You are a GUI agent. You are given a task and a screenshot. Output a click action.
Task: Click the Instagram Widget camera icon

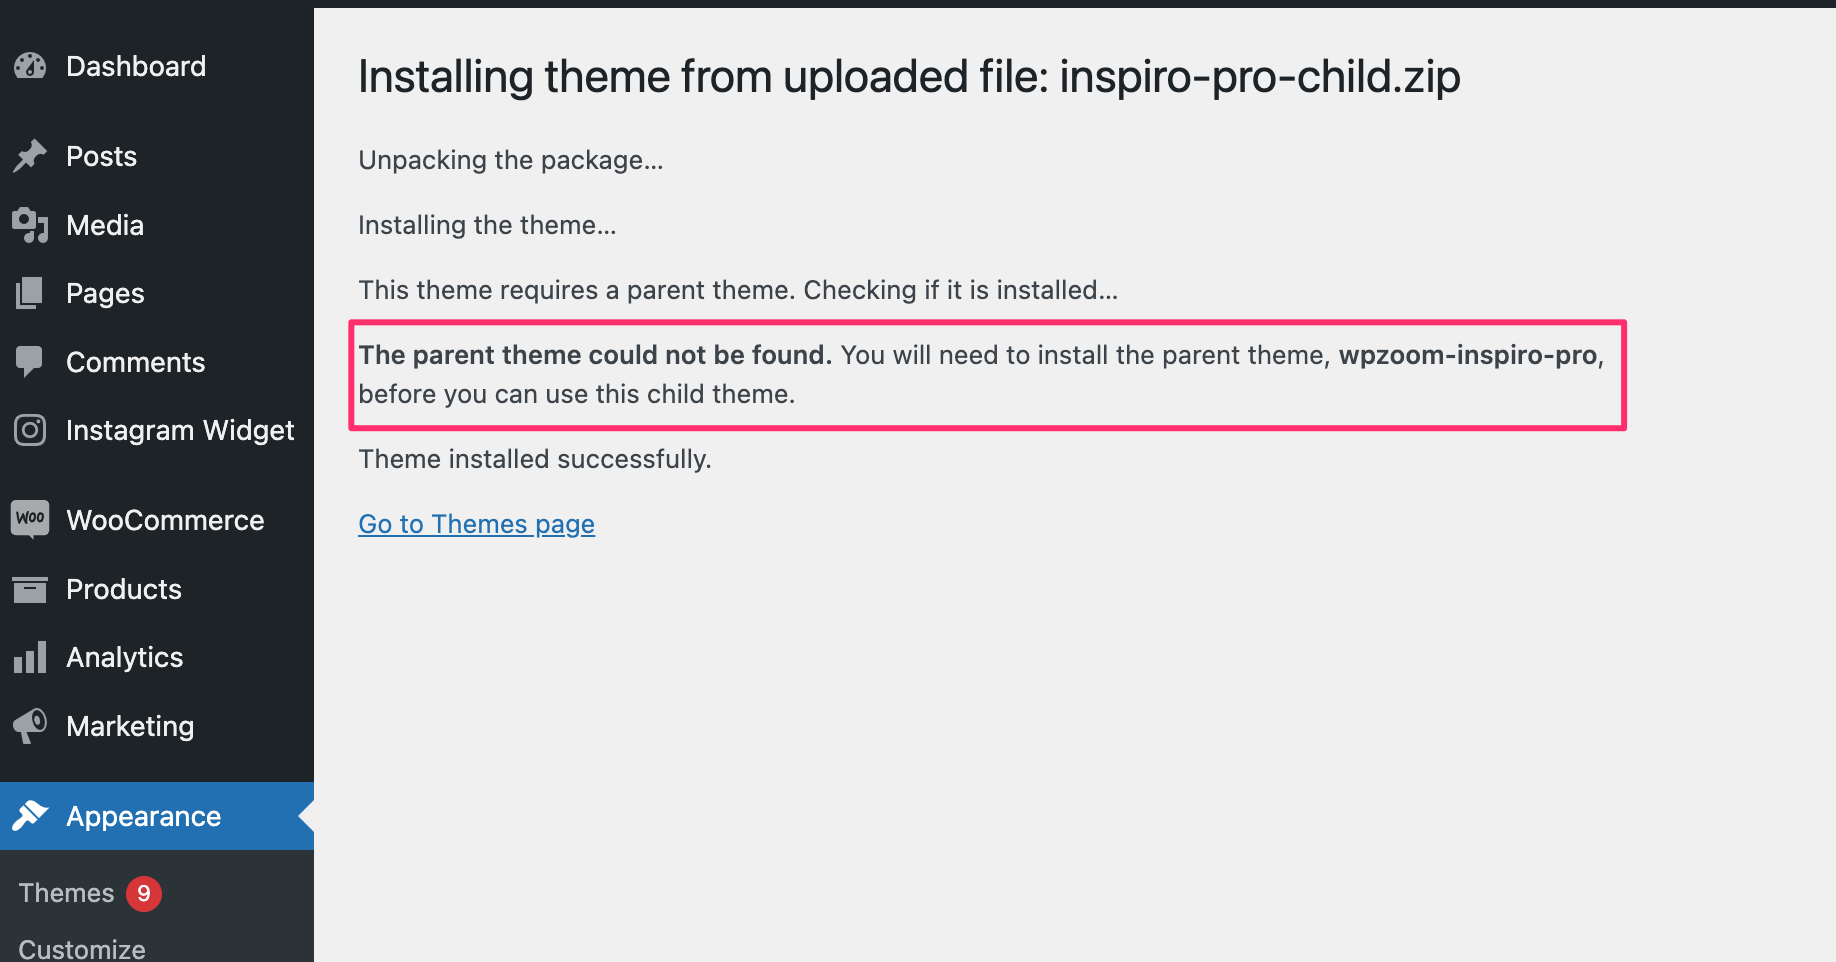[30, 430]
